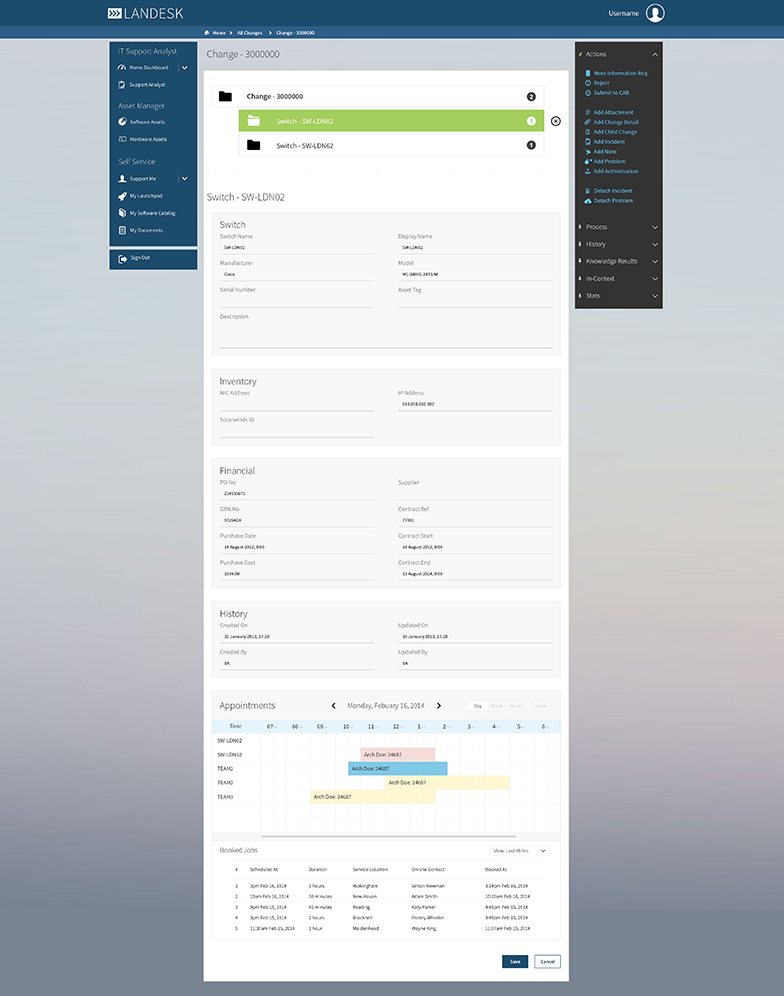Click the Sign Out icon

(121, 258)
